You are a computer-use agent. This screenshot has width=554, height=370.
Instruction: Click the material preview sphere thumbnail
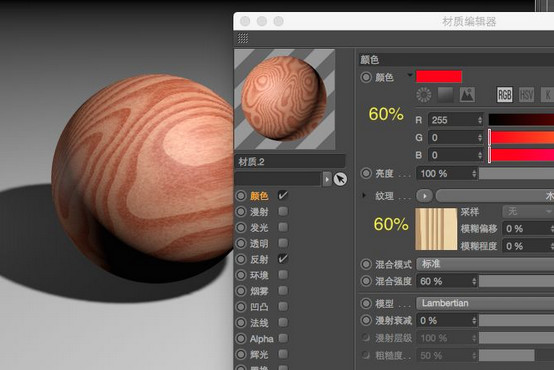click(x=285, y=99)
